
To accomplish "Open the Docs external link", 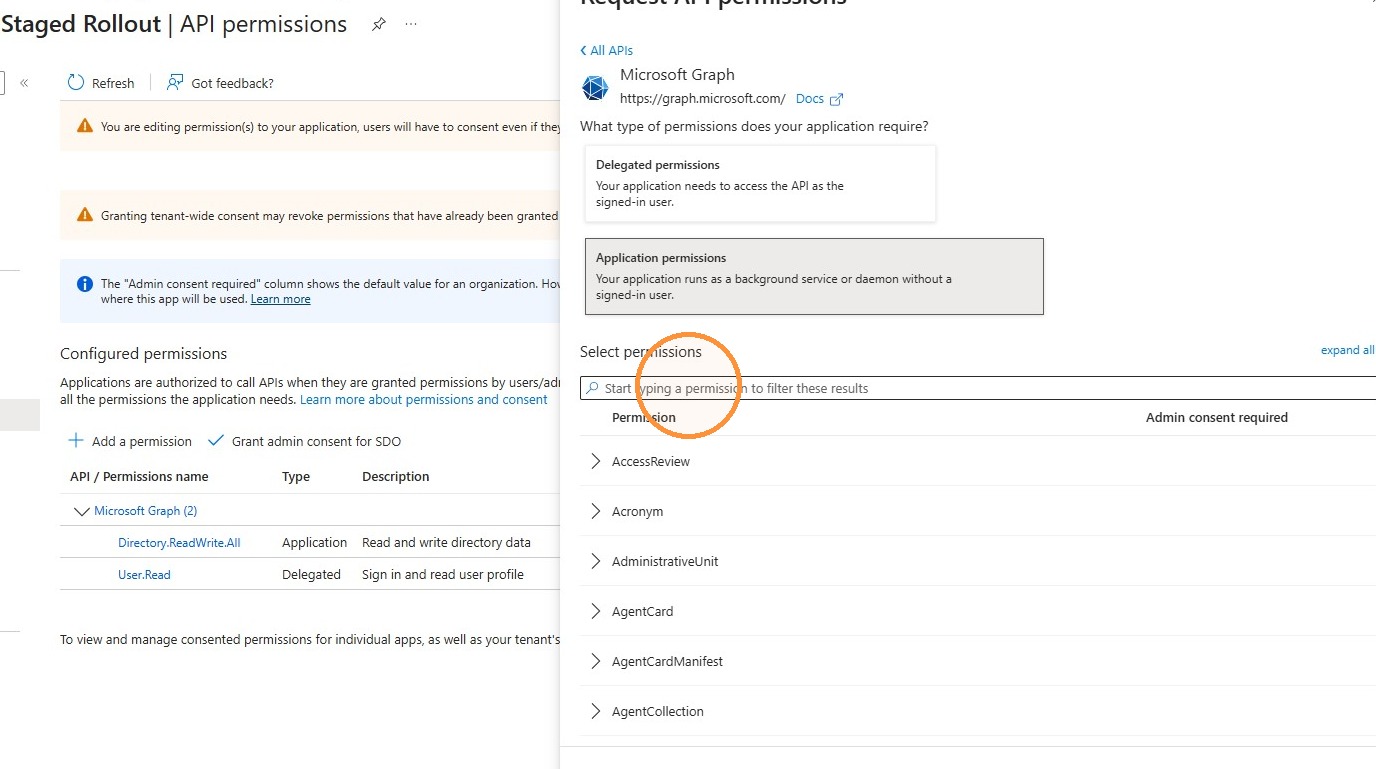I will coord(819,99).
